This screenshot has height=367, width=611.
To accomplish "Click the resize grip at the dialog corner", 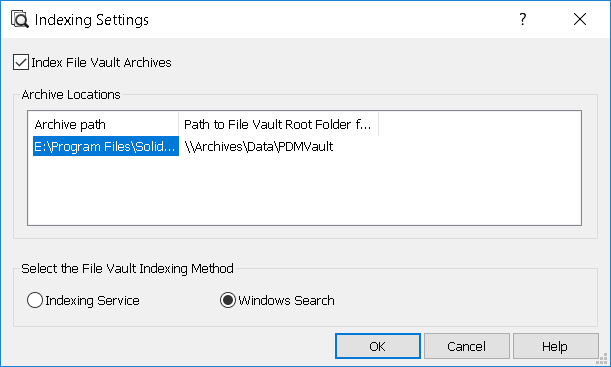I will click(x=602, y=359).
